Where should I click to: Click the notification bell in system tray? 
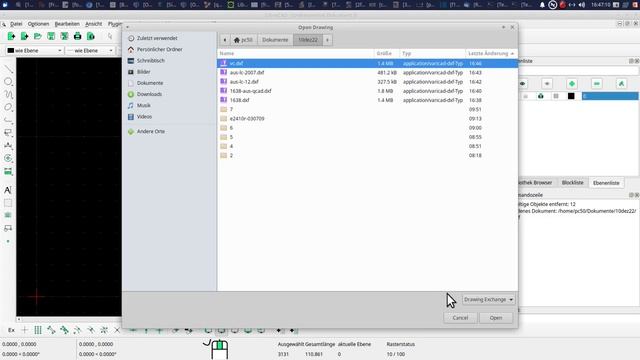click(x=542, y=5)
